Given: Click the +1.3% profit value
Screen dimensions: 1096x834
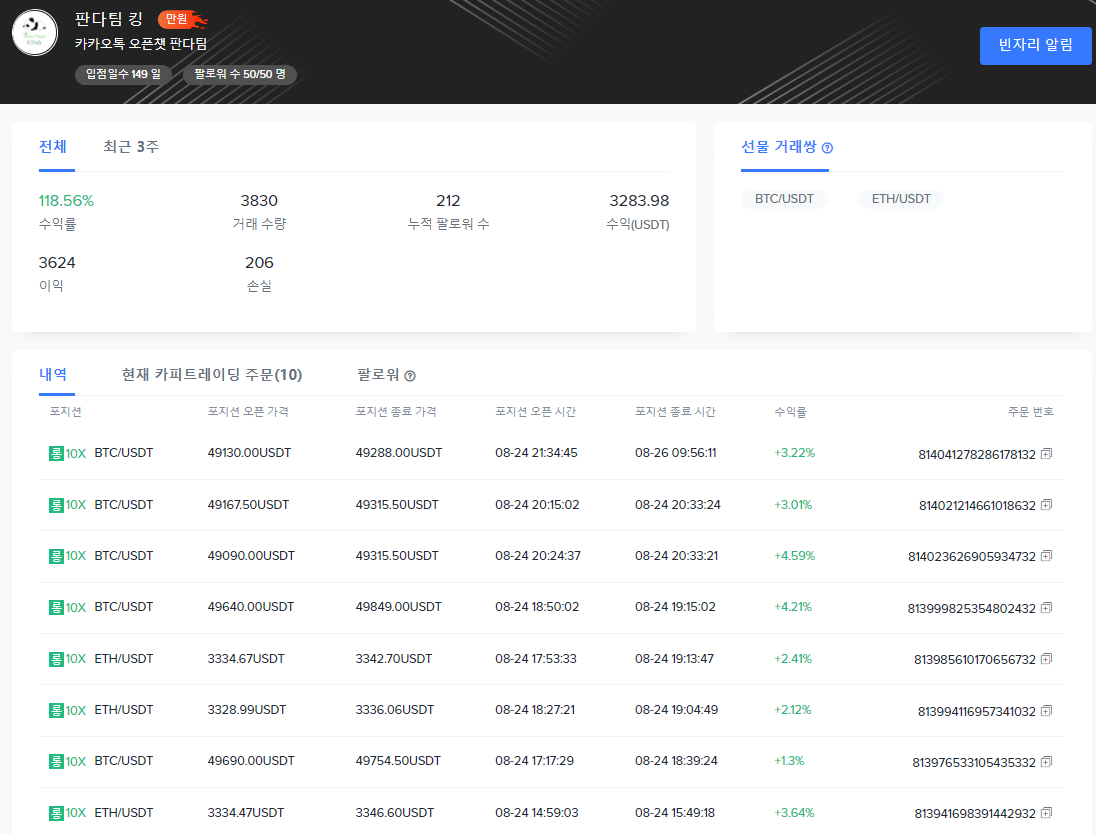Looking at the screenshot, I should point(789,761).
